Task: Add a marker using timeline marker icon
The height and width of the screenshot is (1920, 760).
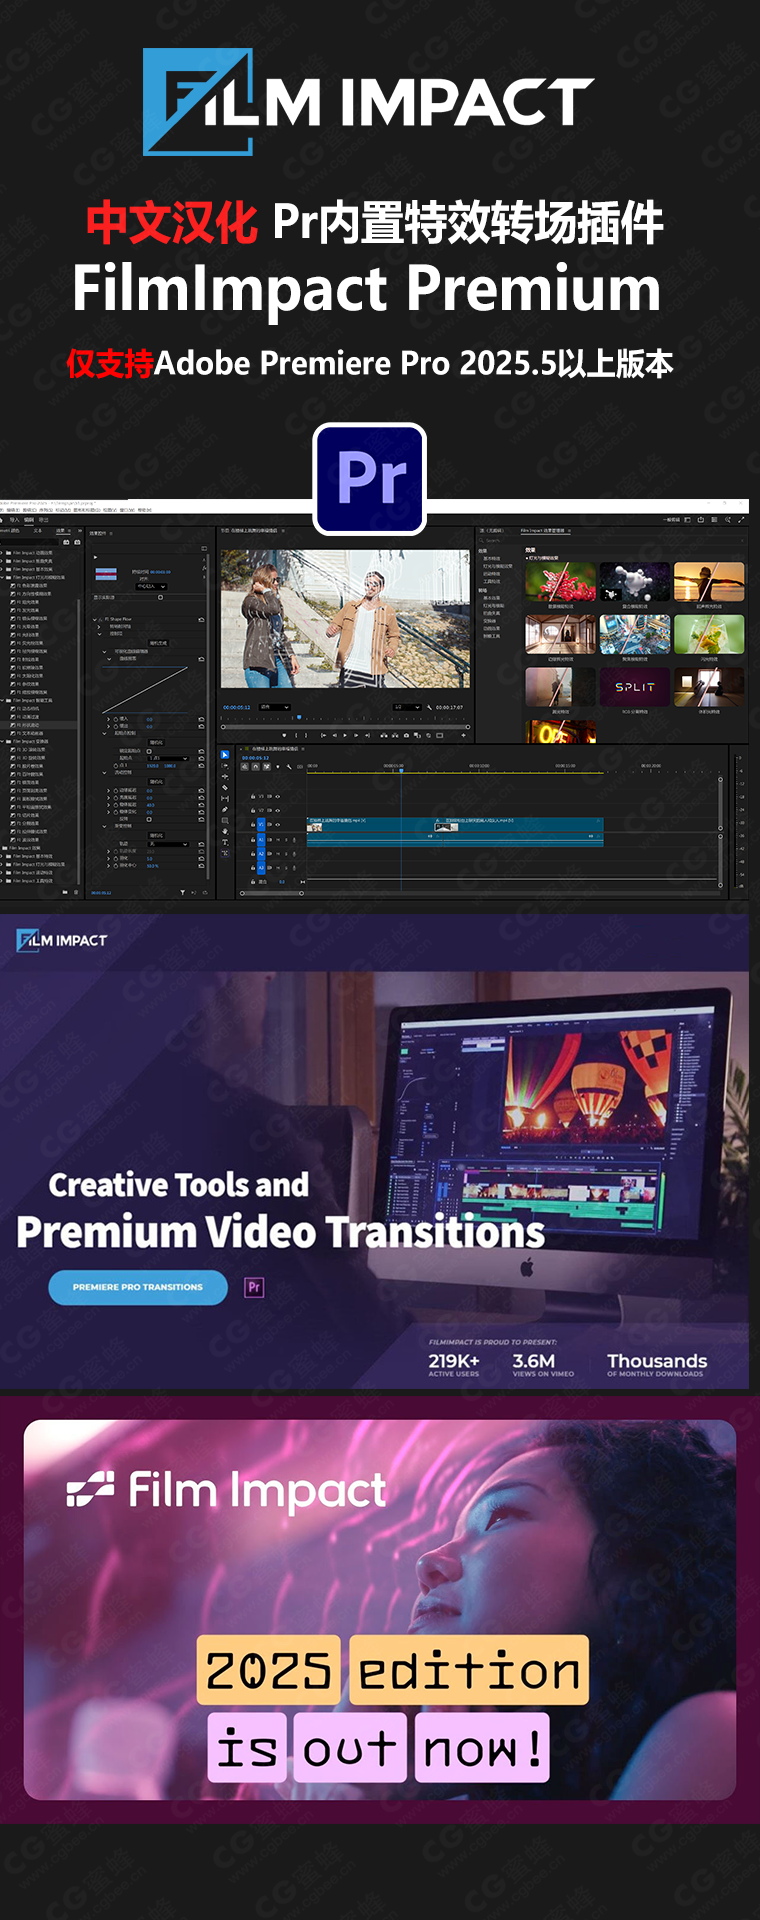Action: [278, 766]
